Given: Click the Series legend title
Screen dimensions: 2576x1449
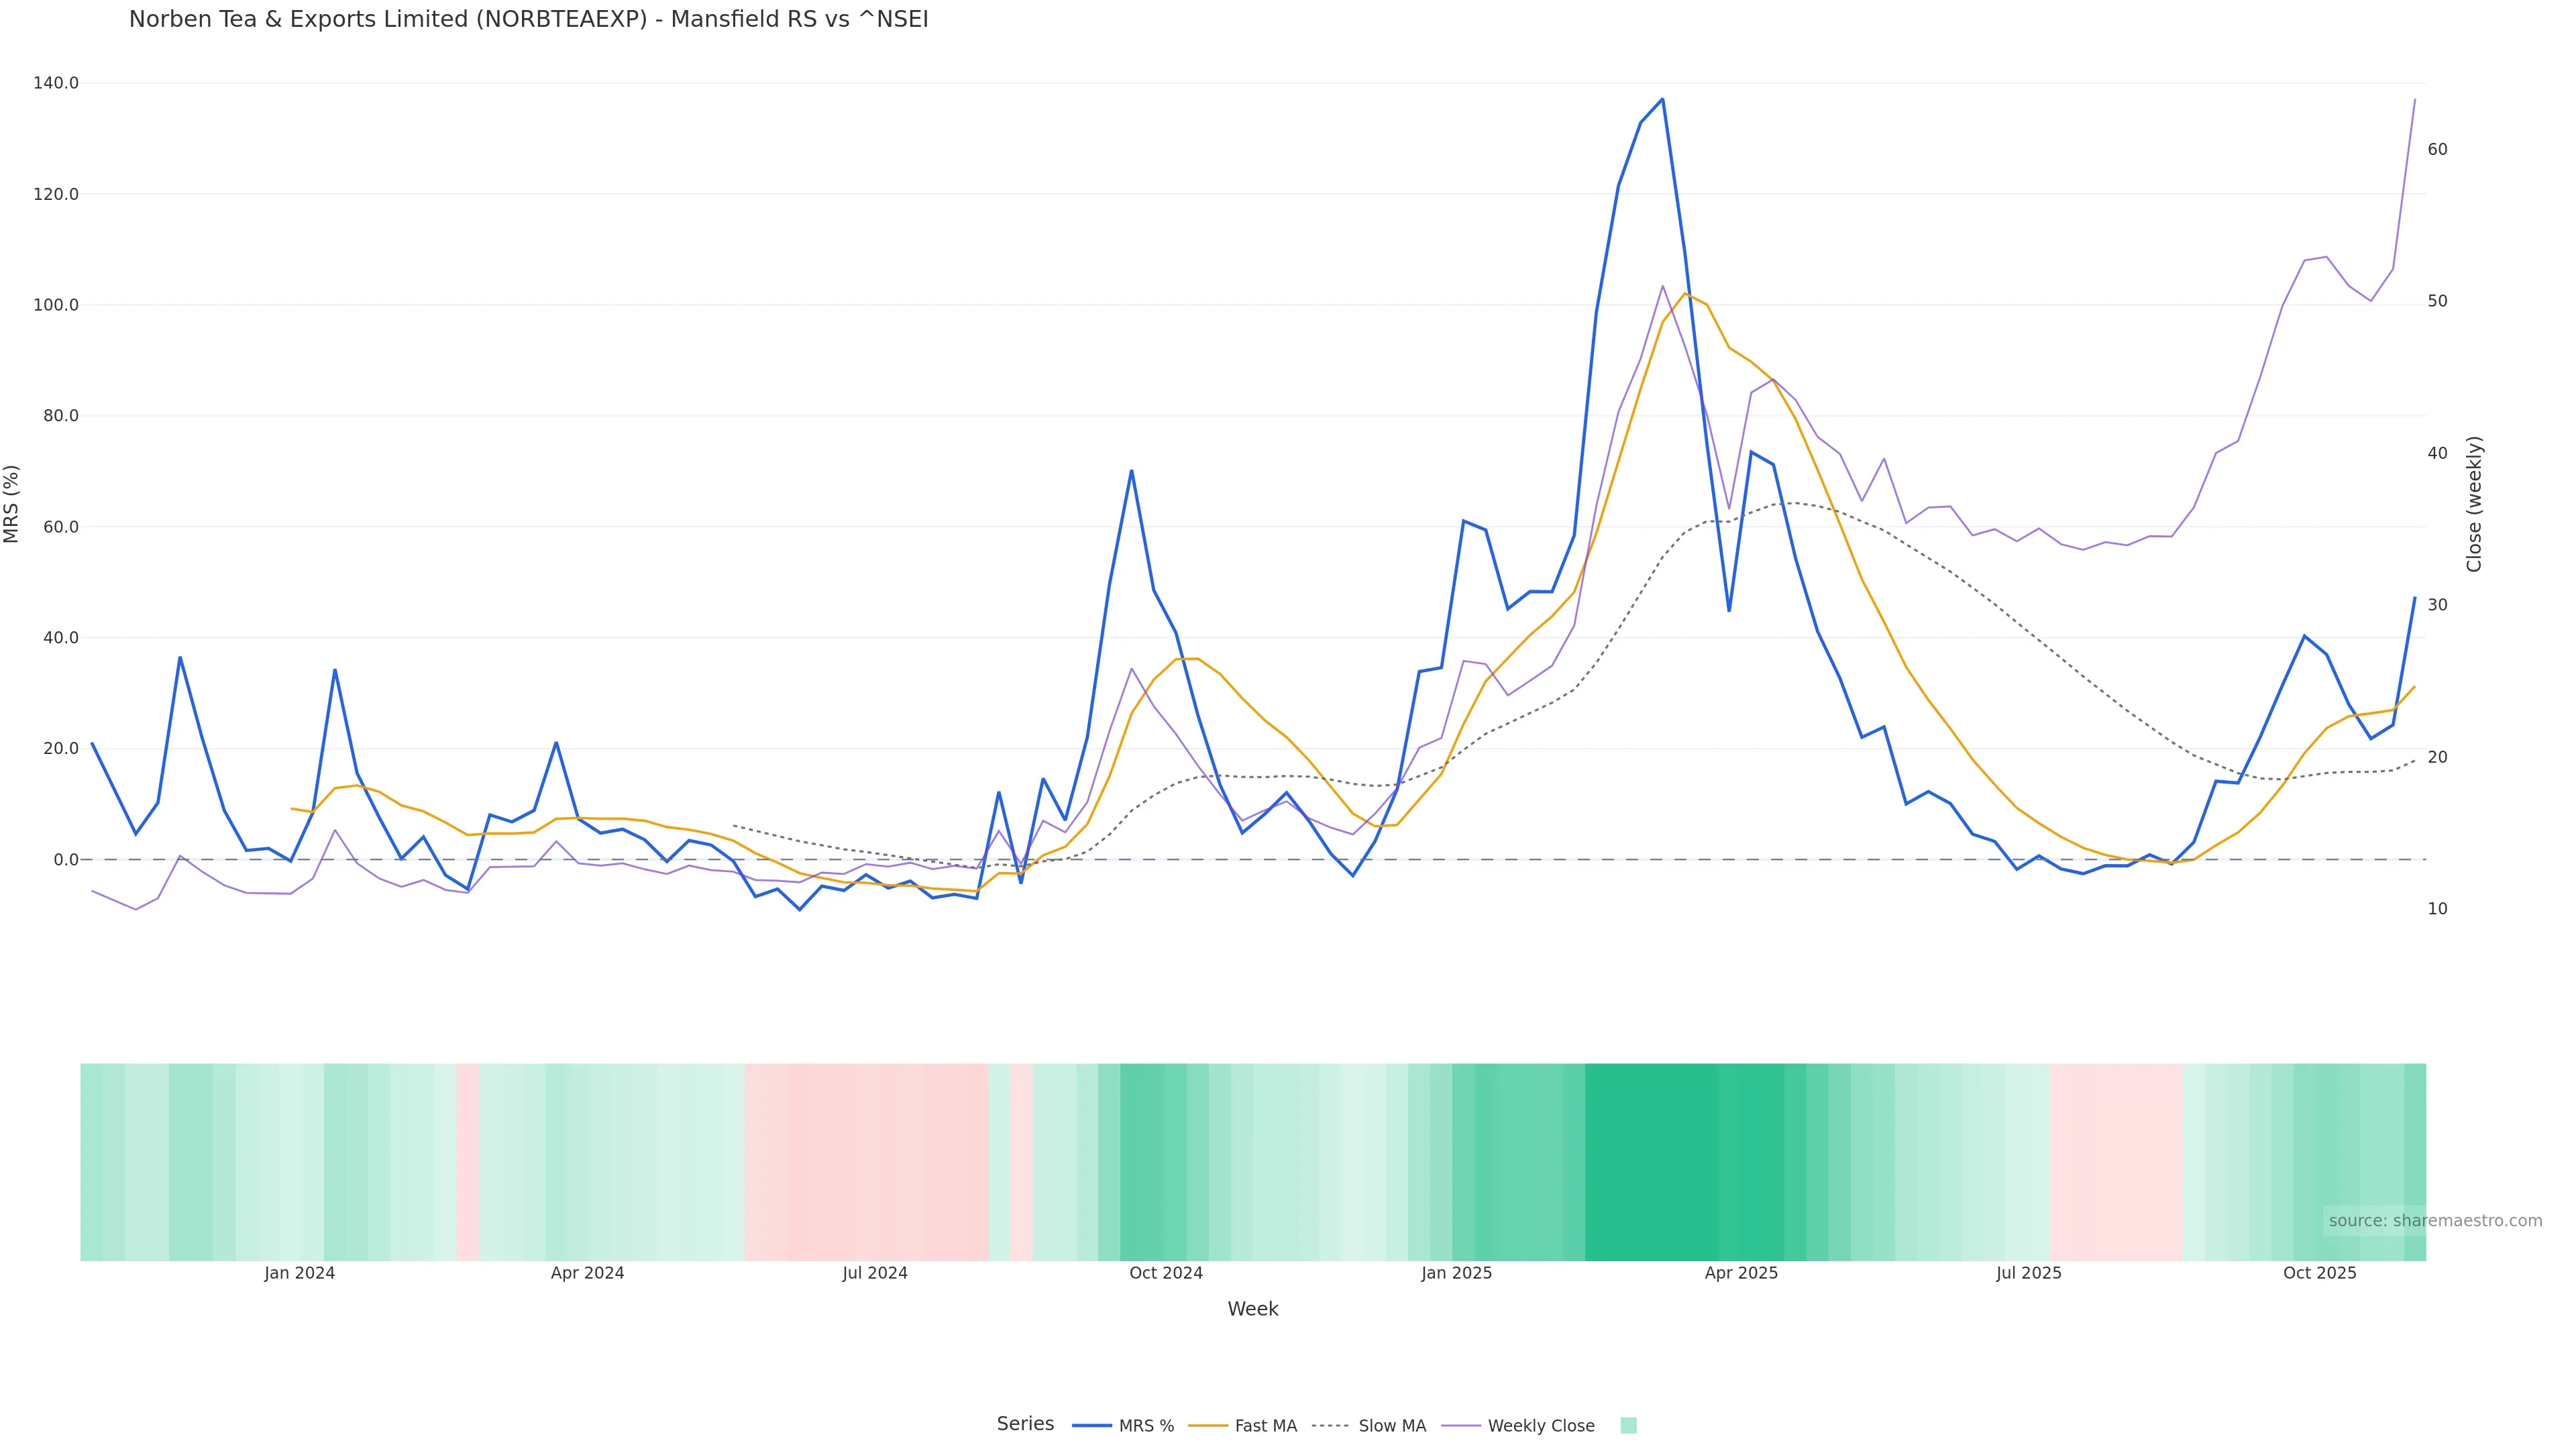Looking at the screenshot, I should click(1025, 1424).
